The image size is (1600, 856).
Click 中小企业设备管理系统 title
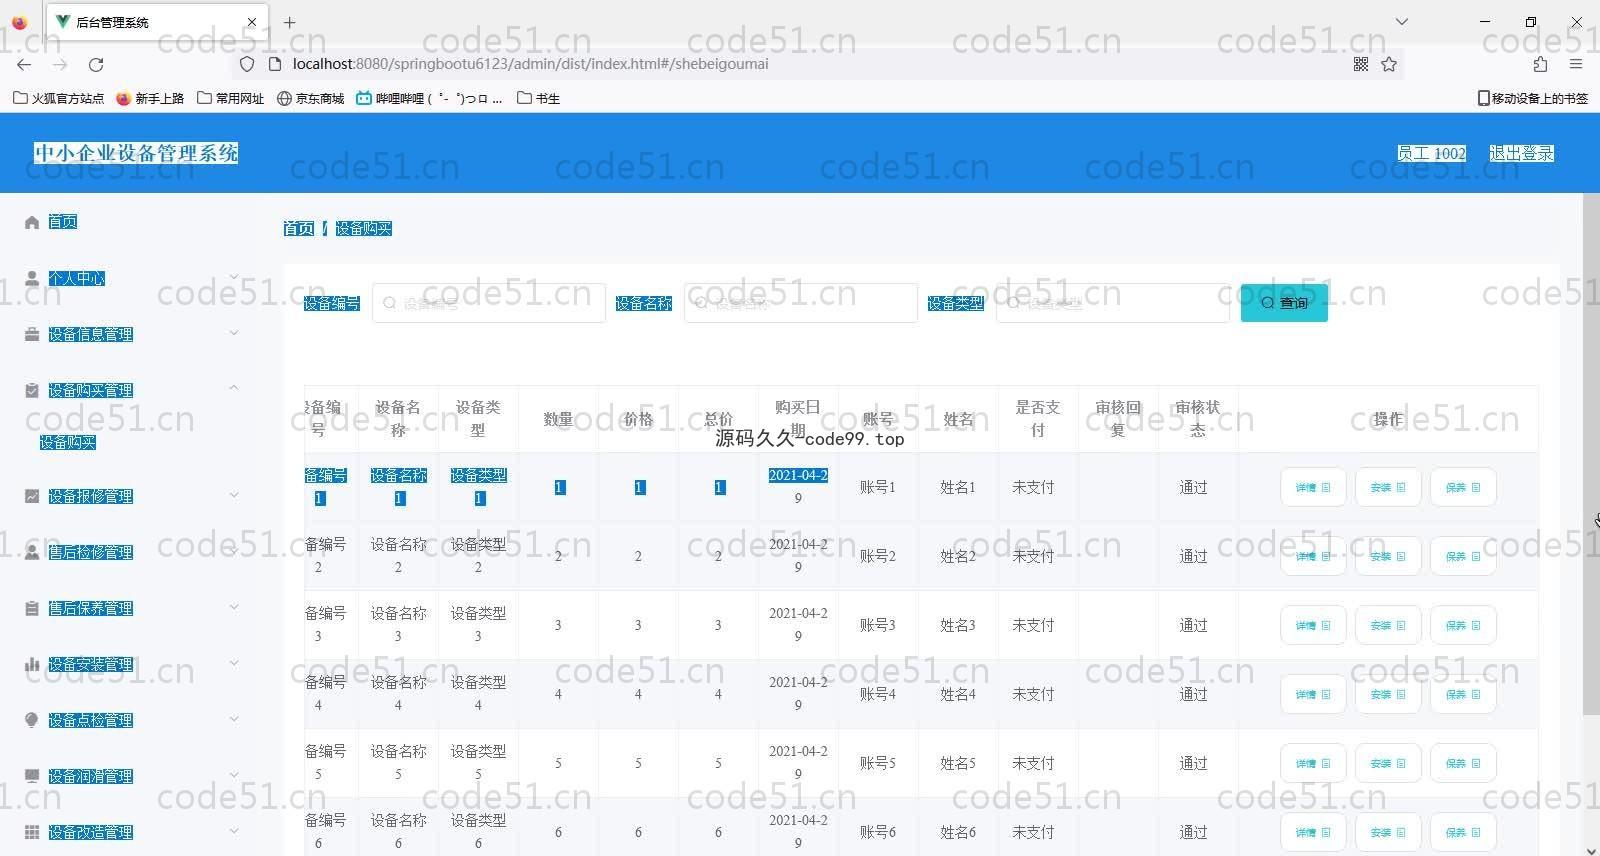pos(136,153)
